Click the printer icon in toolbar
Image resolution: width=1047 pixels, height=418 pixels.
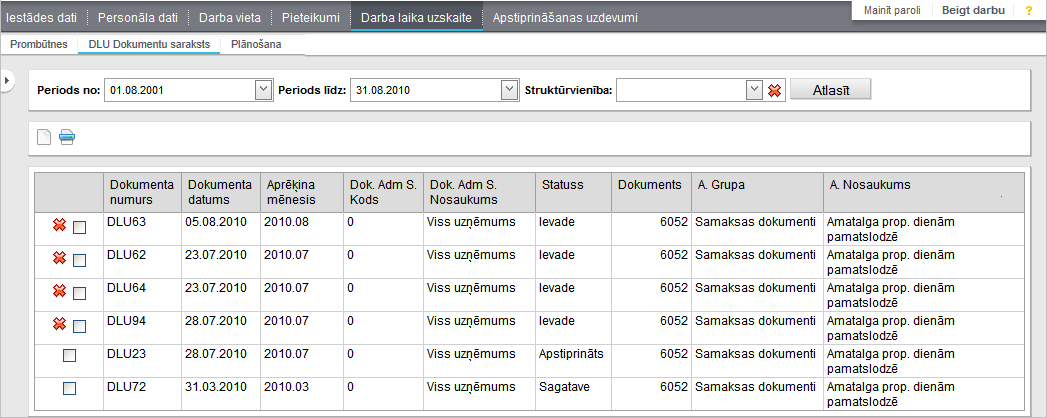(67, 138)
